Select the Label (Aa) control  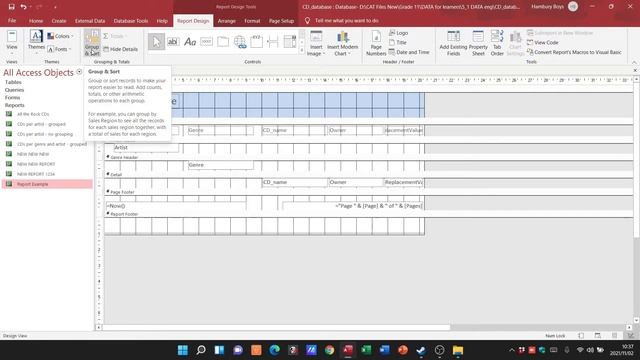click(x=190, y=42)
